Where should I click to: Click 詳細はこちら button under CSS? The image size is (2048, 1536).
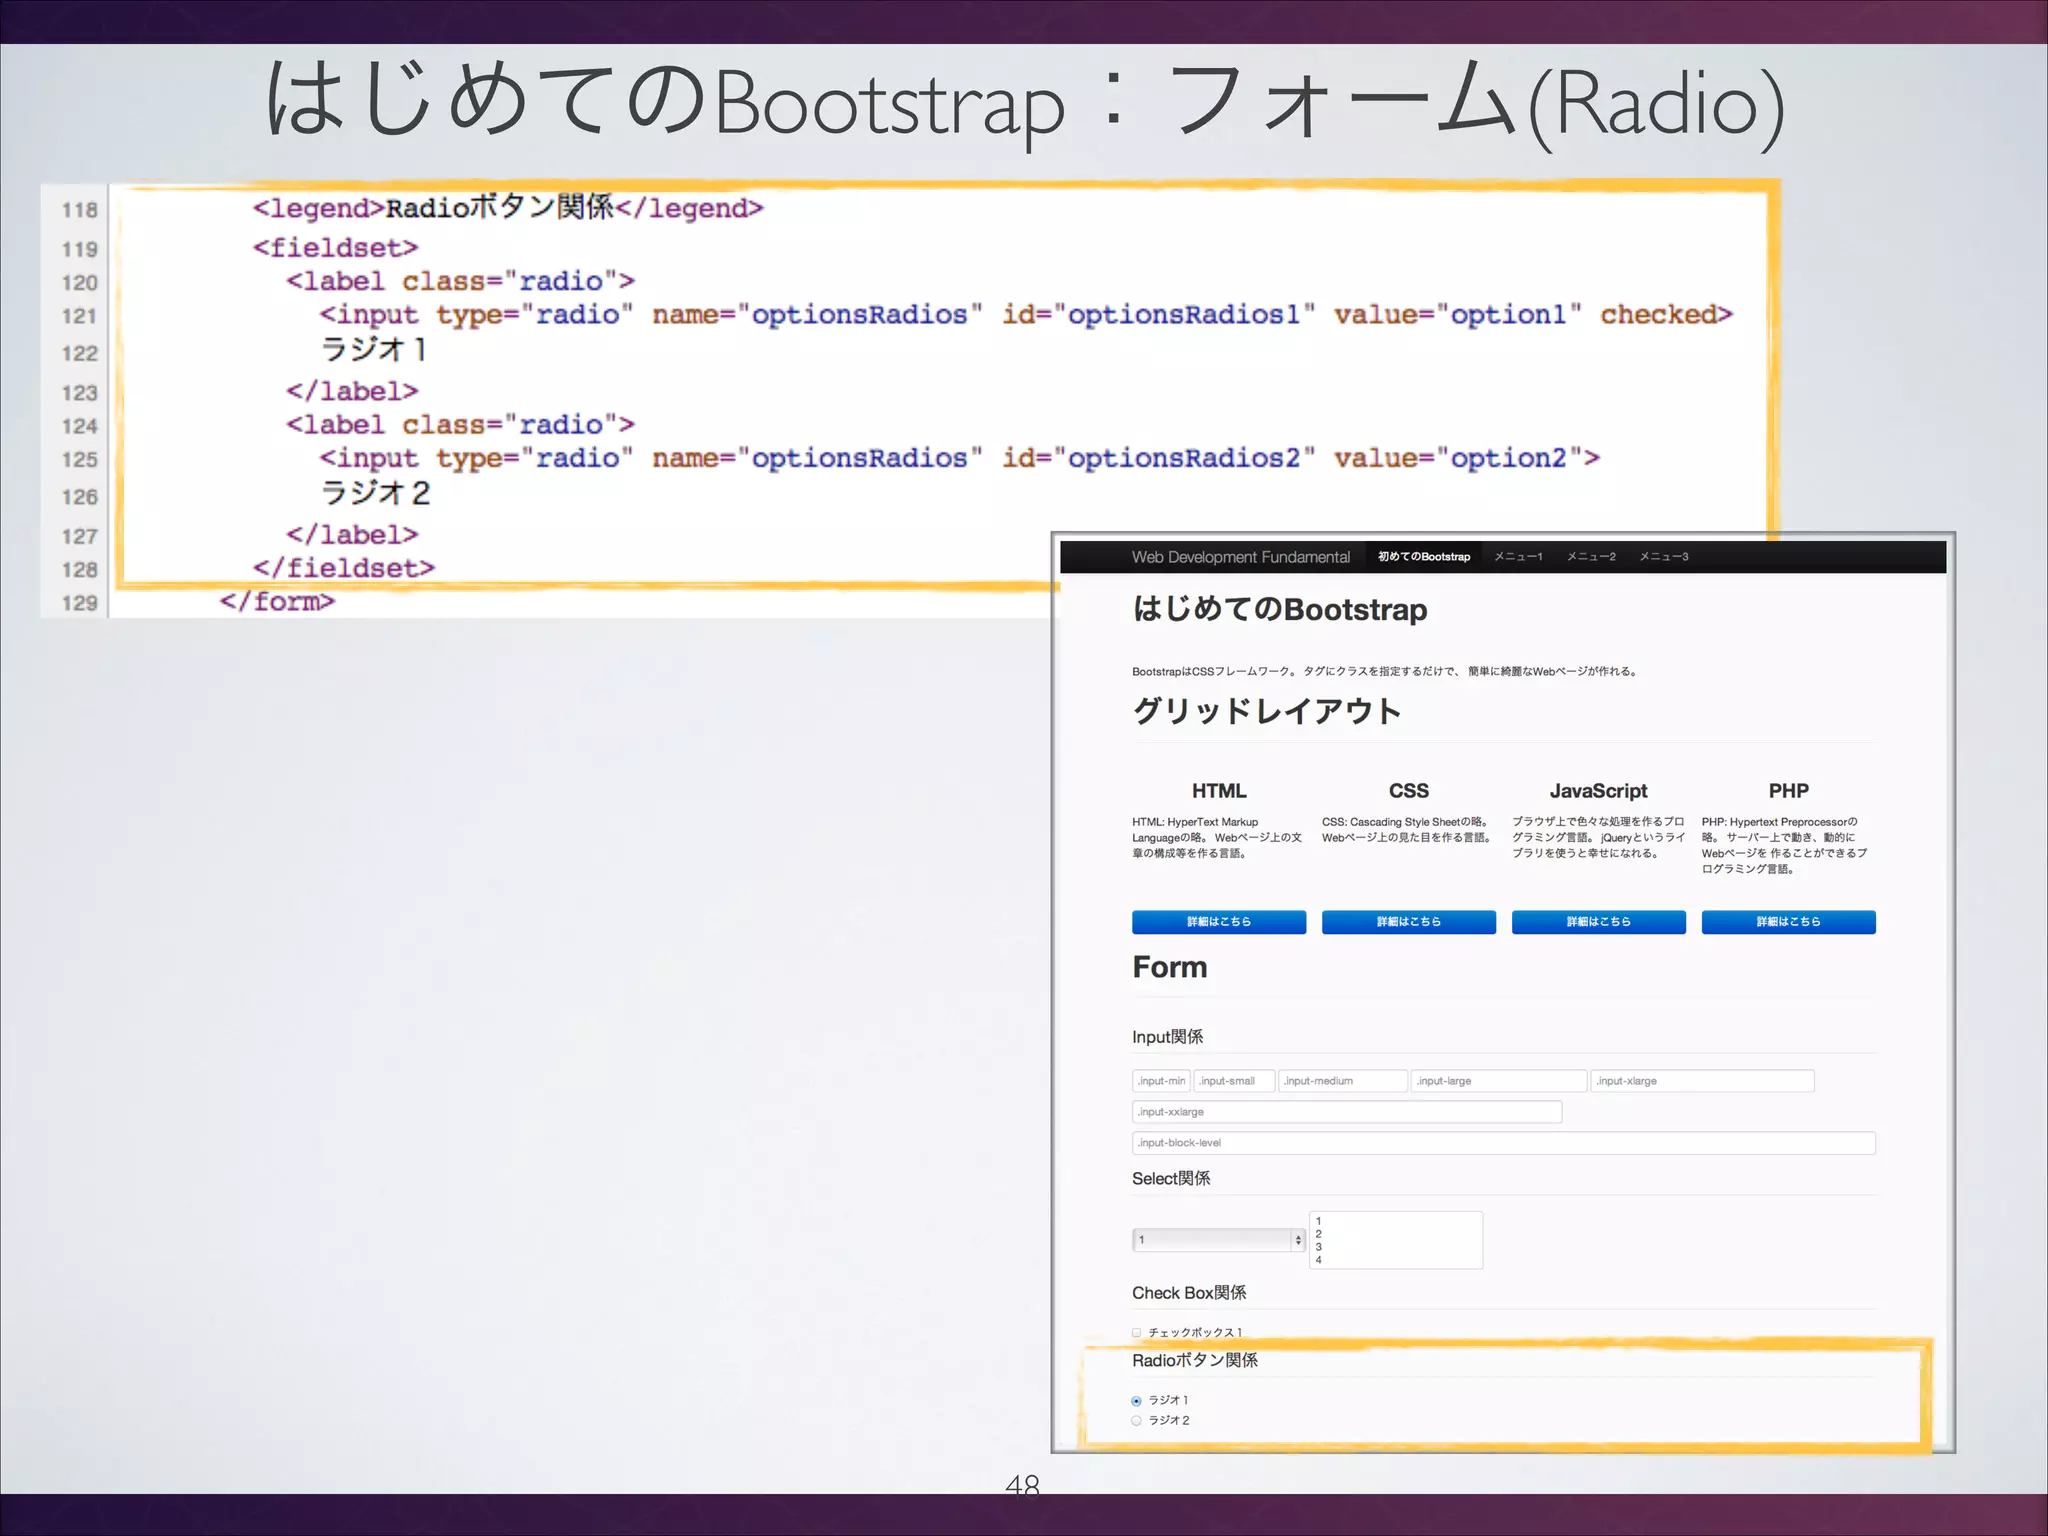(1409, 922)
